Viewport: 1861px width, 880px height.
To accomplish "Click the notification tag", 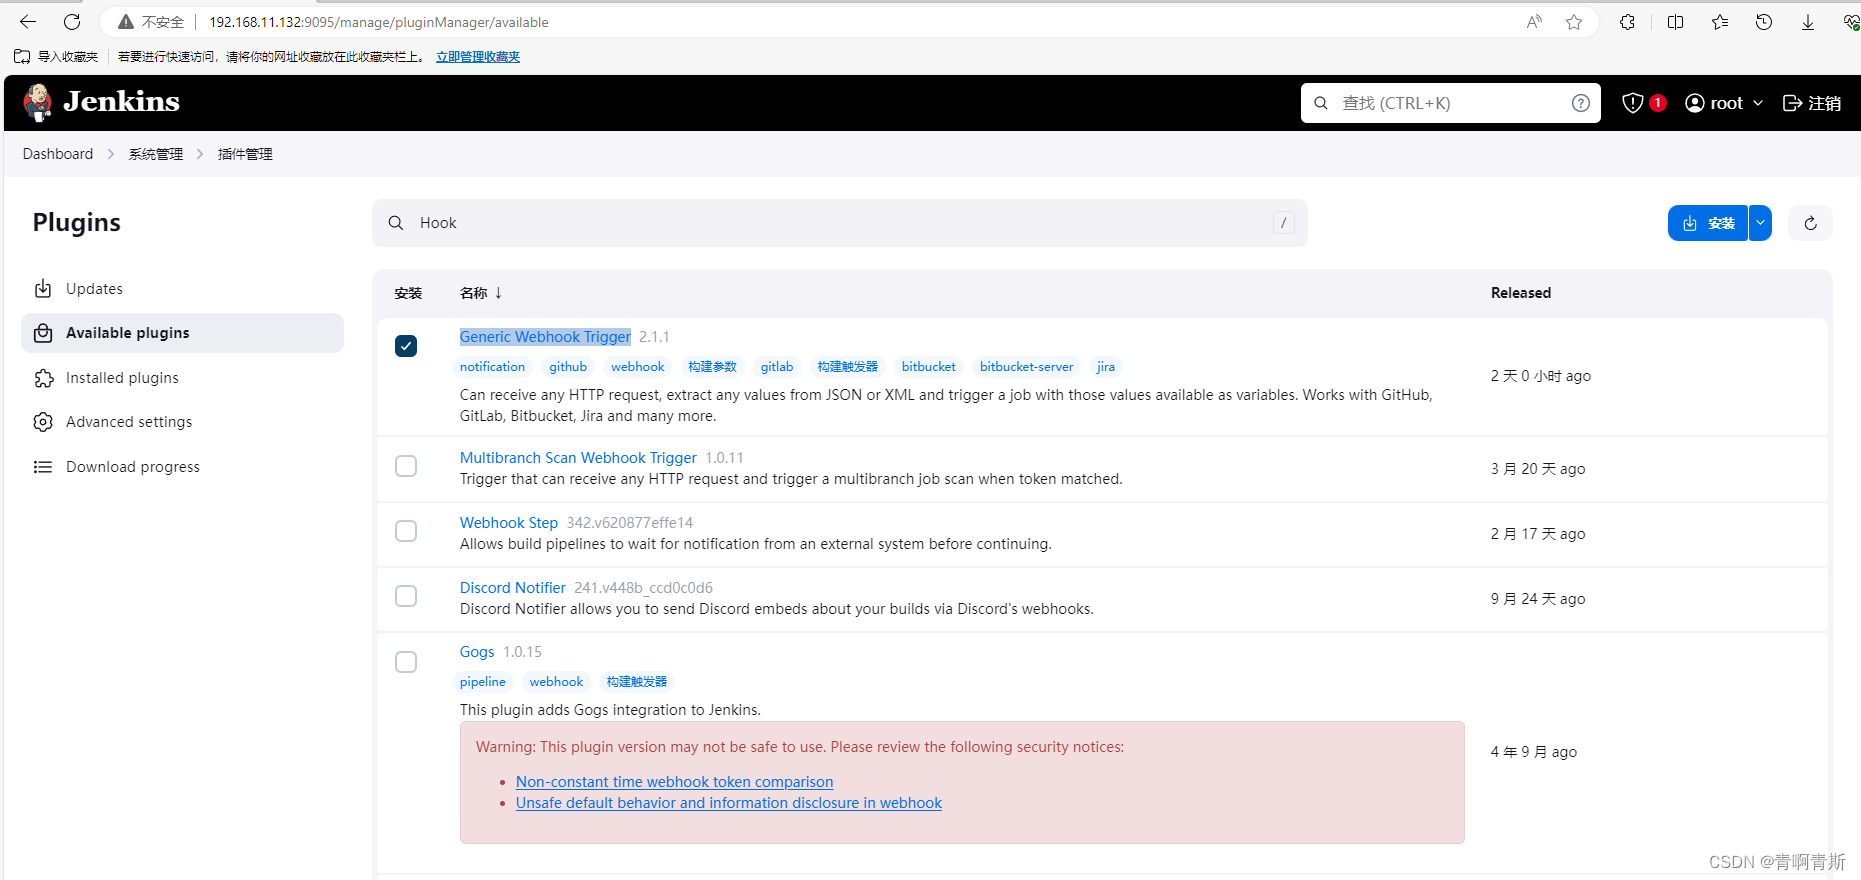I will [492, 367].
